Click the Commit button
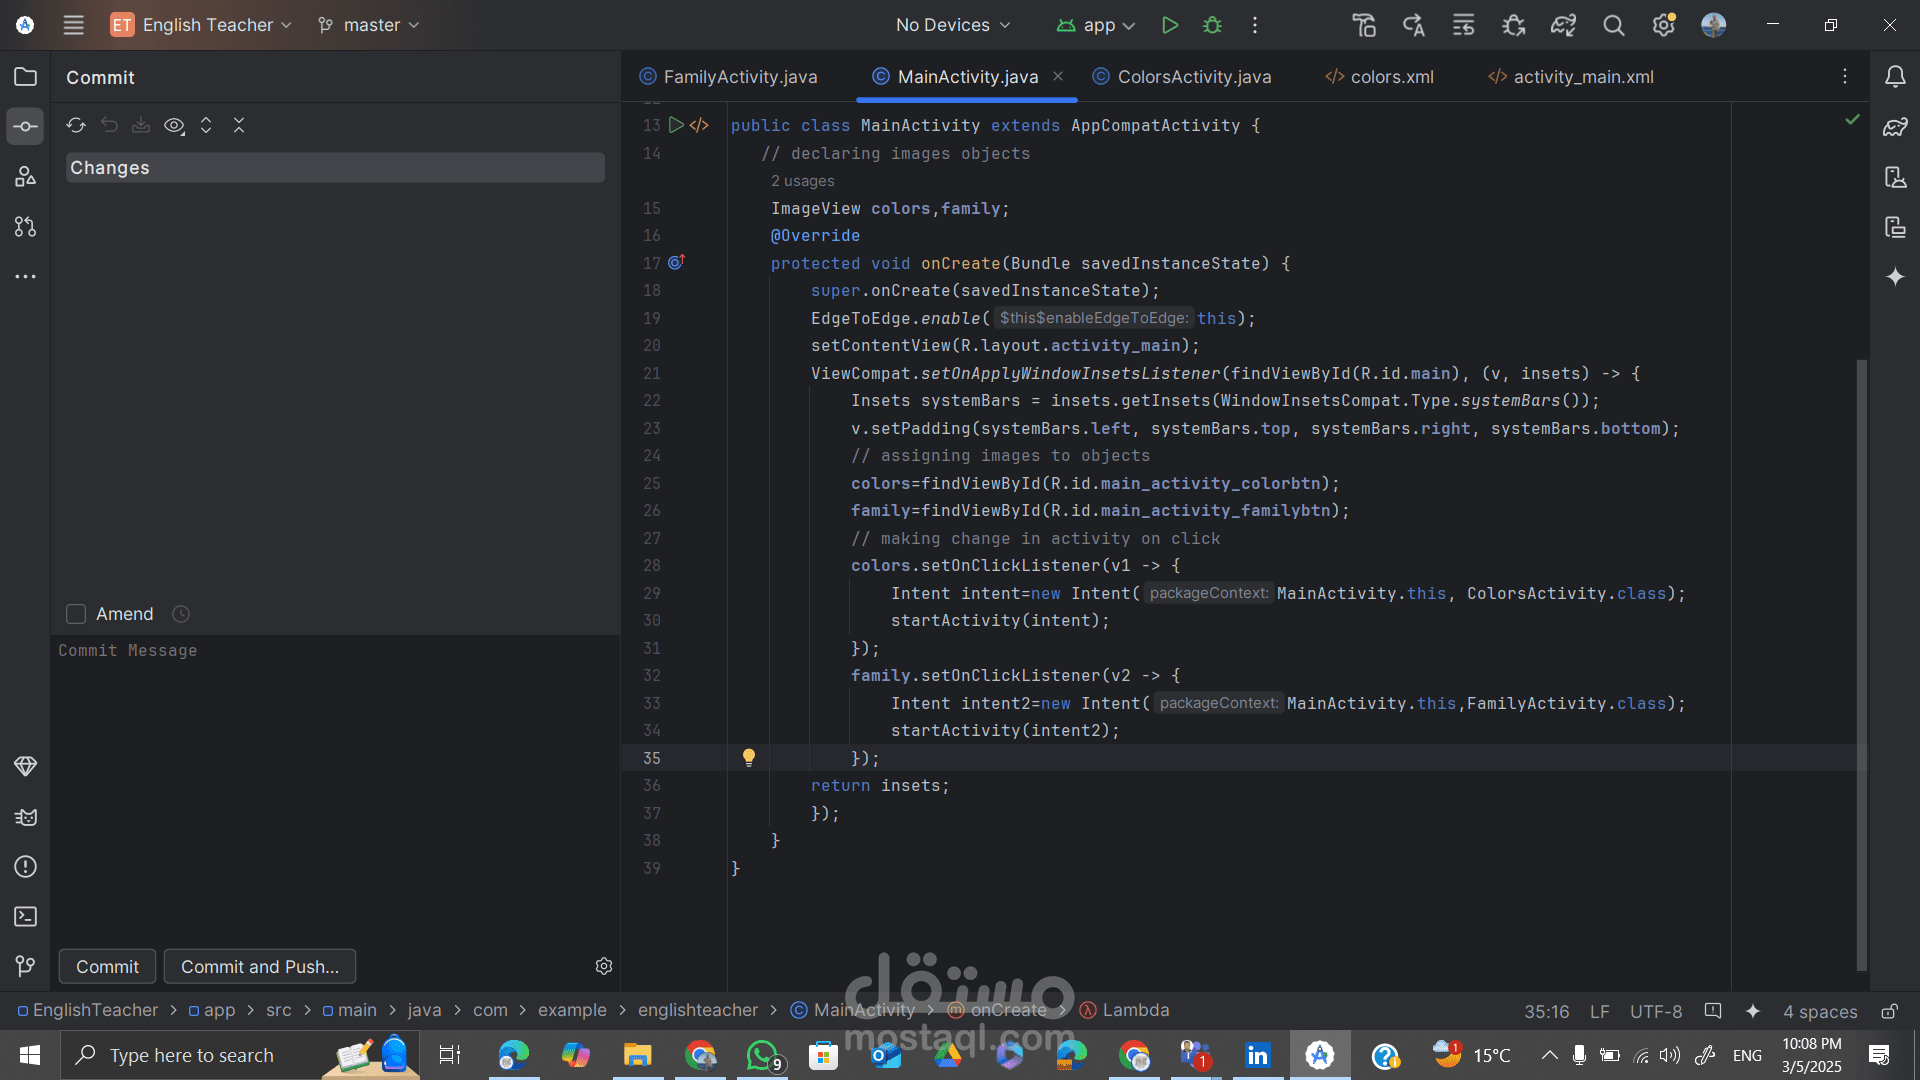 click(x=107, y=967)
